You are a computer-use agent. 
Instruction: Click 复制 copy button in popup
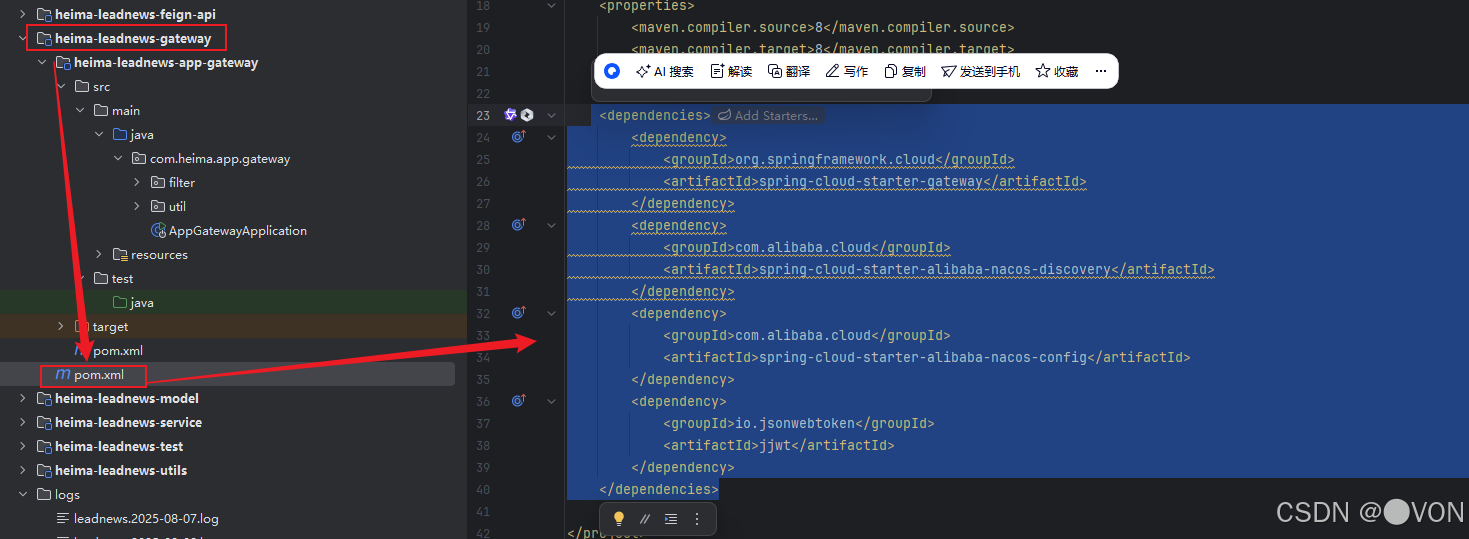(905, 71)
